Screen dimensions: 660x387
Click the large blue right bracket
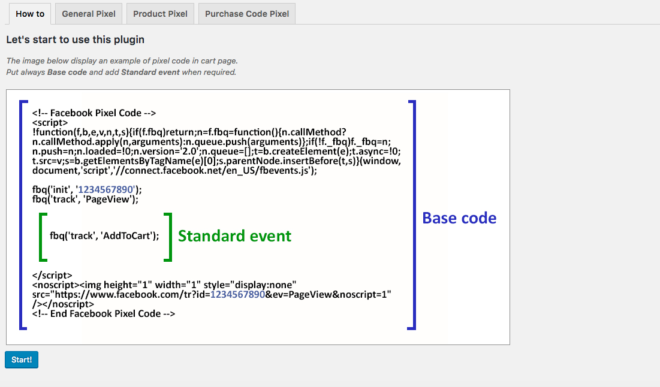point(412,215)
